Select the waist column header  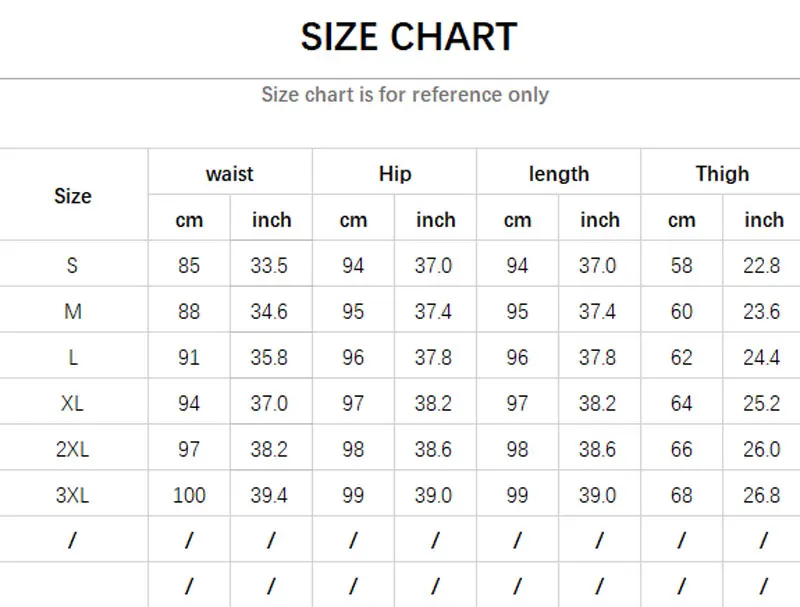point(230,174)
